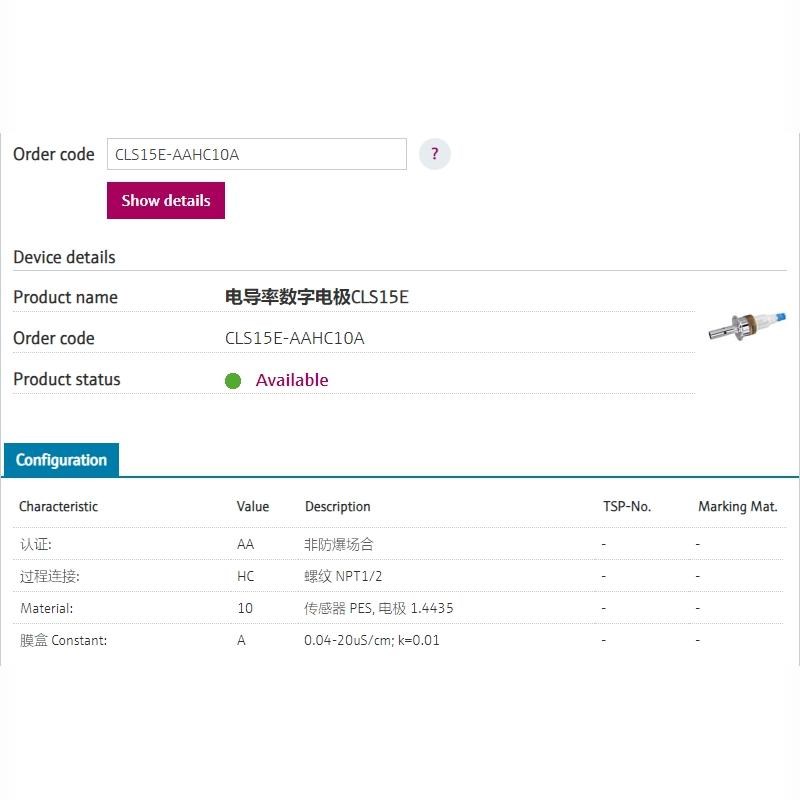Screen dimensions: 800x800
Task: Click the Device details section header
Action: coord(64,257)
